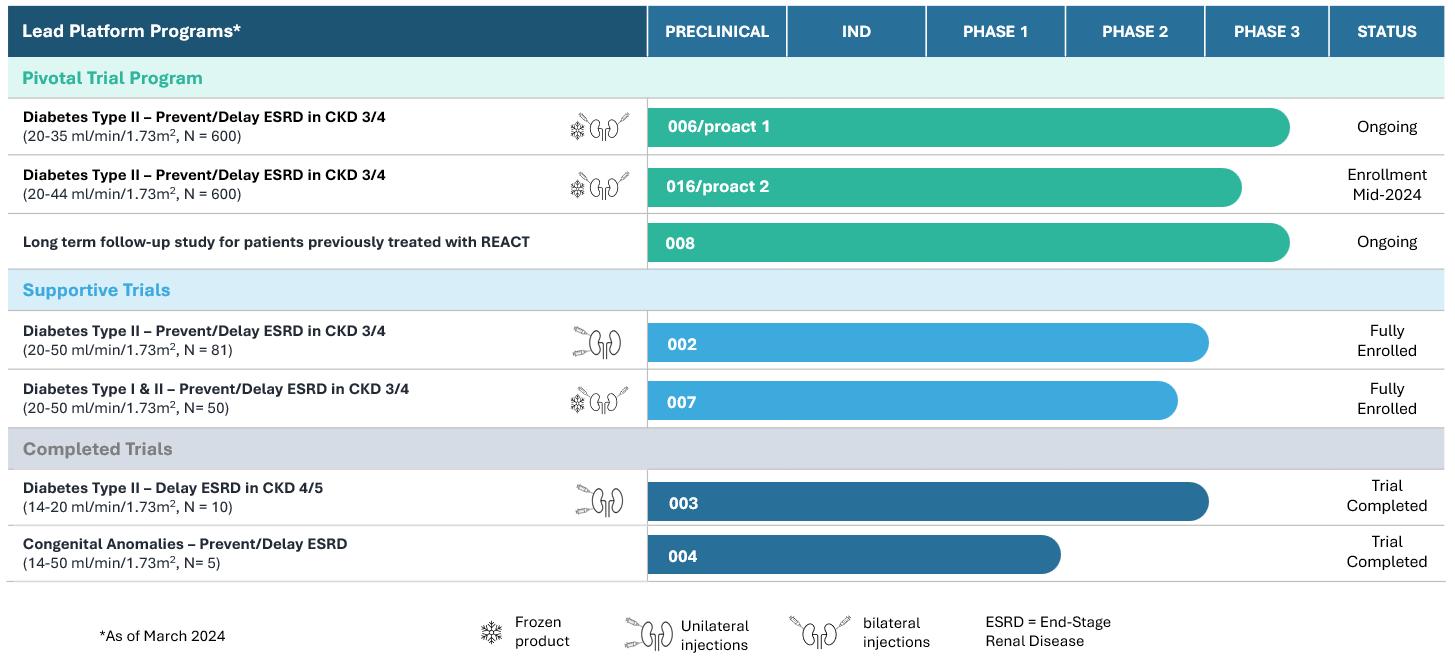The width and height of the screenshot is (1455, 657).
Task: Click the STATUS column header
Action: [1386, 32]
